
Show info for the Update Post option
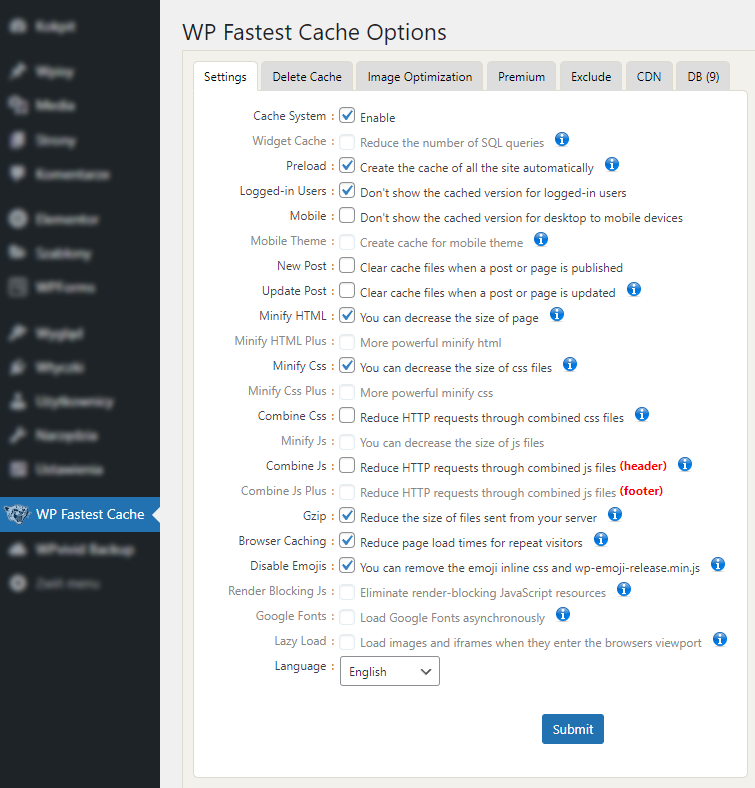[633, 289]
